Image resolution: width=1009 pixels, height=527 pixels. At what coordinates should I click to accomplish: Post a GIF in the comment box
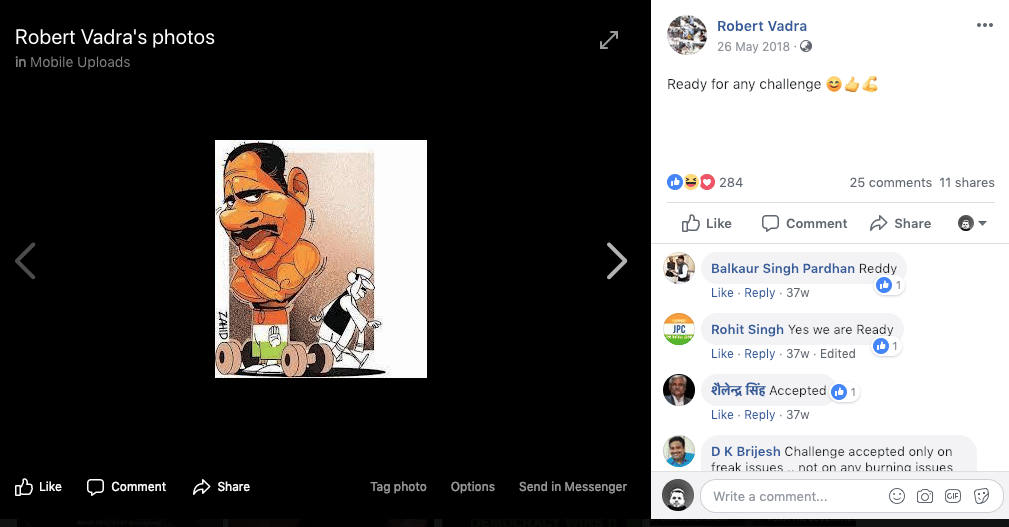coord(953,496)
